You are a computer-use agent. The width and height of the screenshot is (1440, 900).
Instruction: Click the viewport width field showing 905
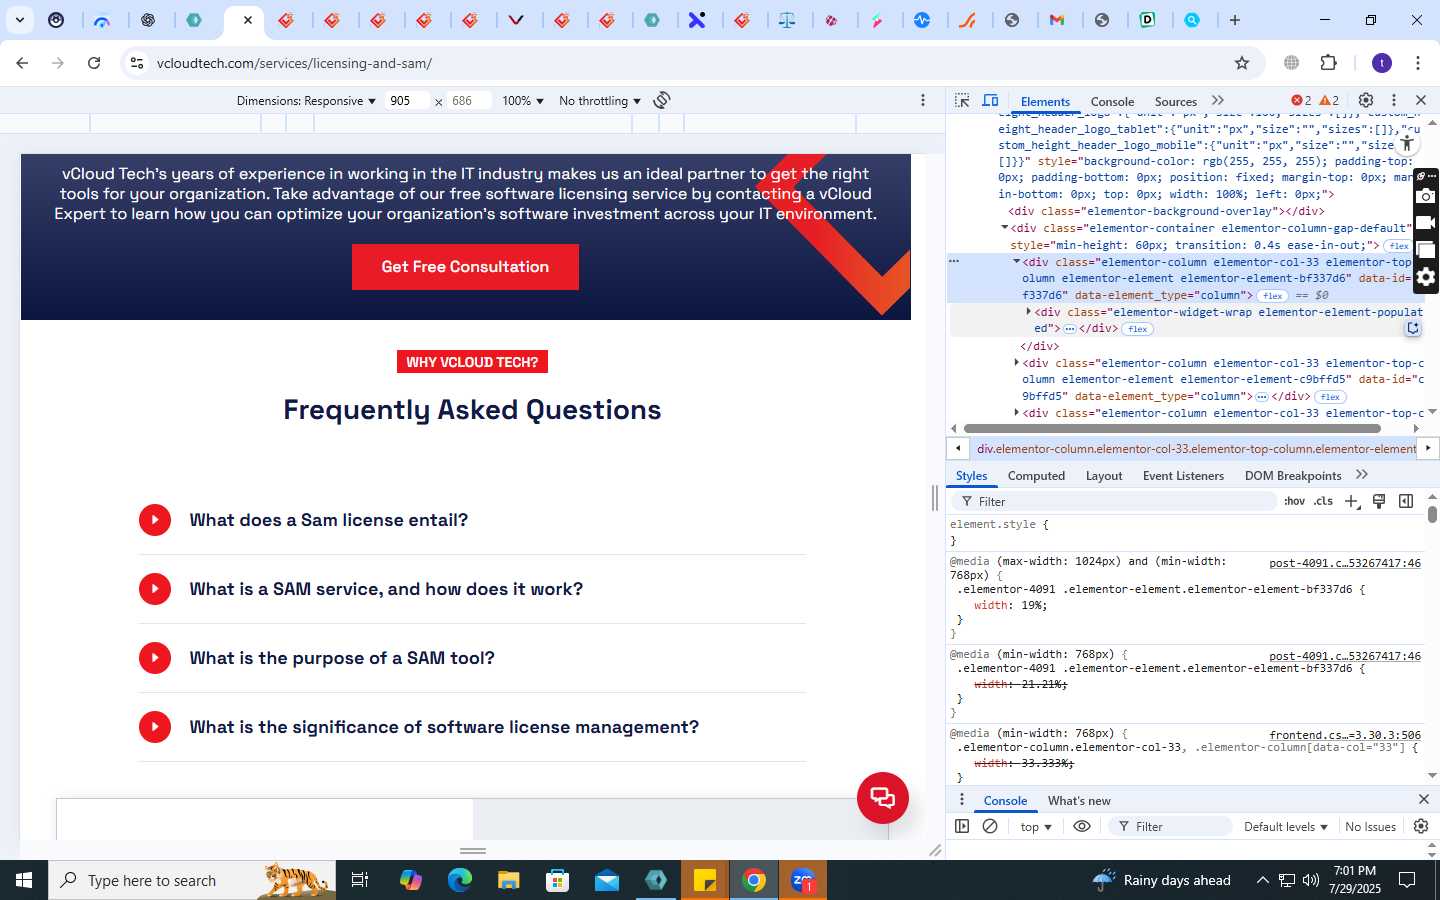[x=408, y=101]
